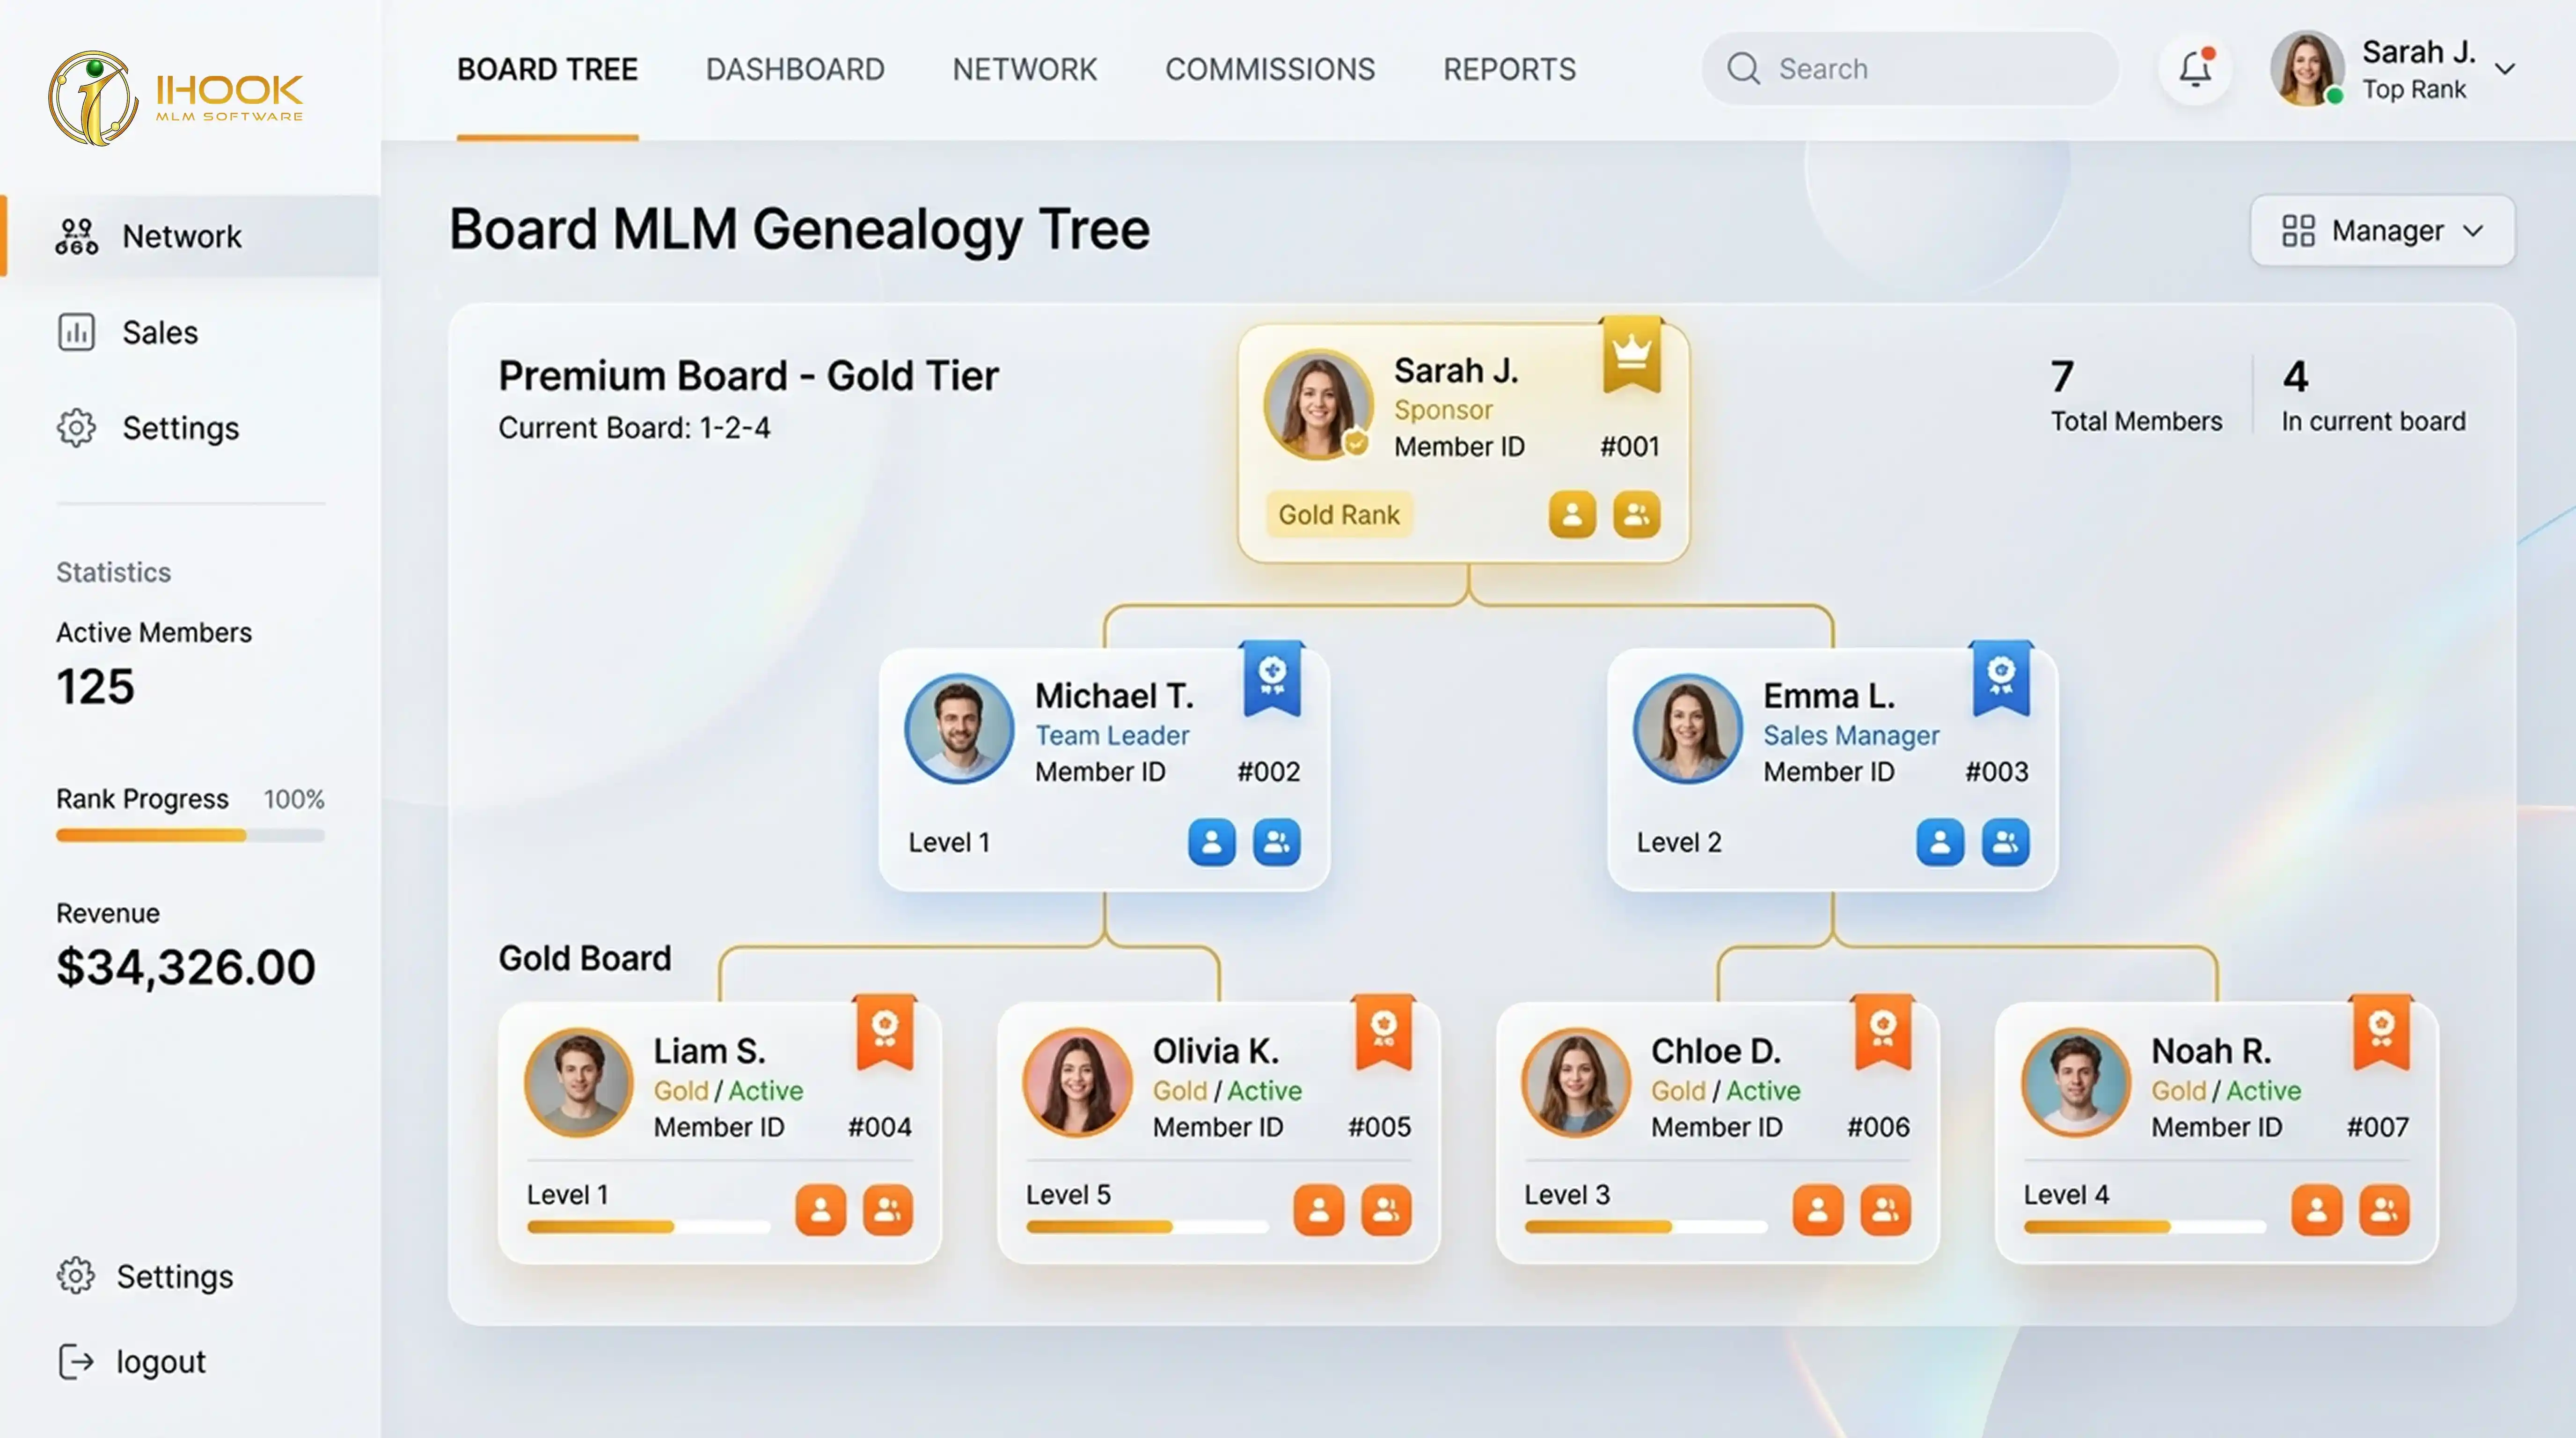2576x1438 pixels.
Task: Click the 'Current Board: 1-2-4' text
Action: coord(634,428)
